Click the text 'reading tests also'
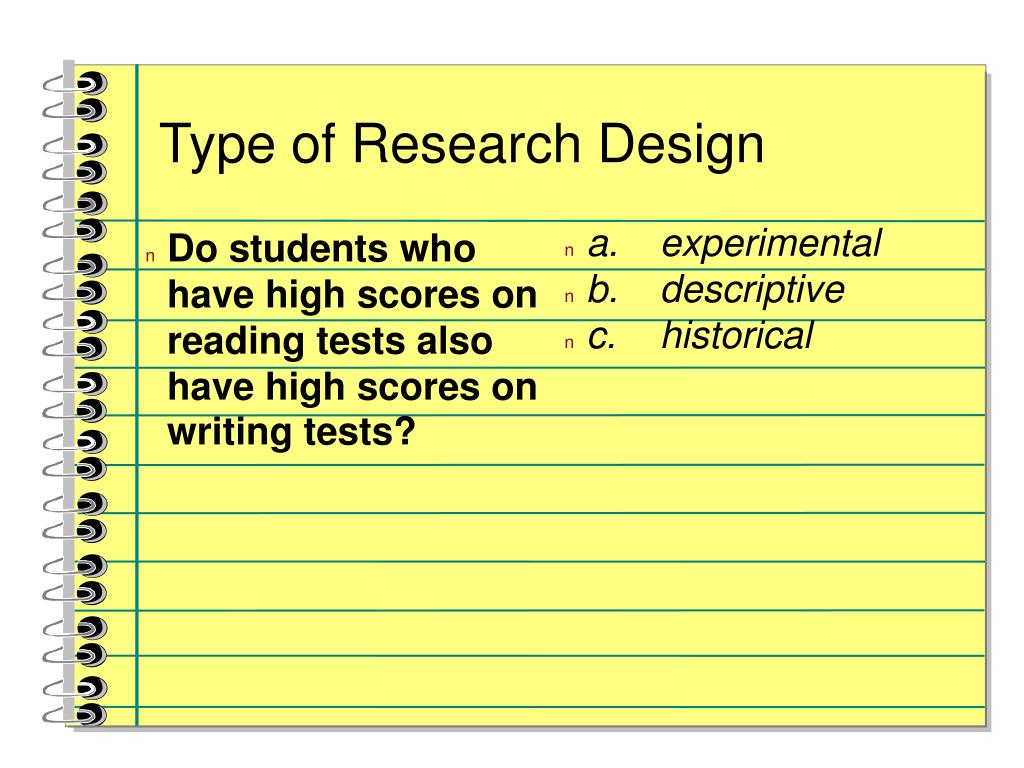The image size is (1024, 768). (x=330, y=341)
